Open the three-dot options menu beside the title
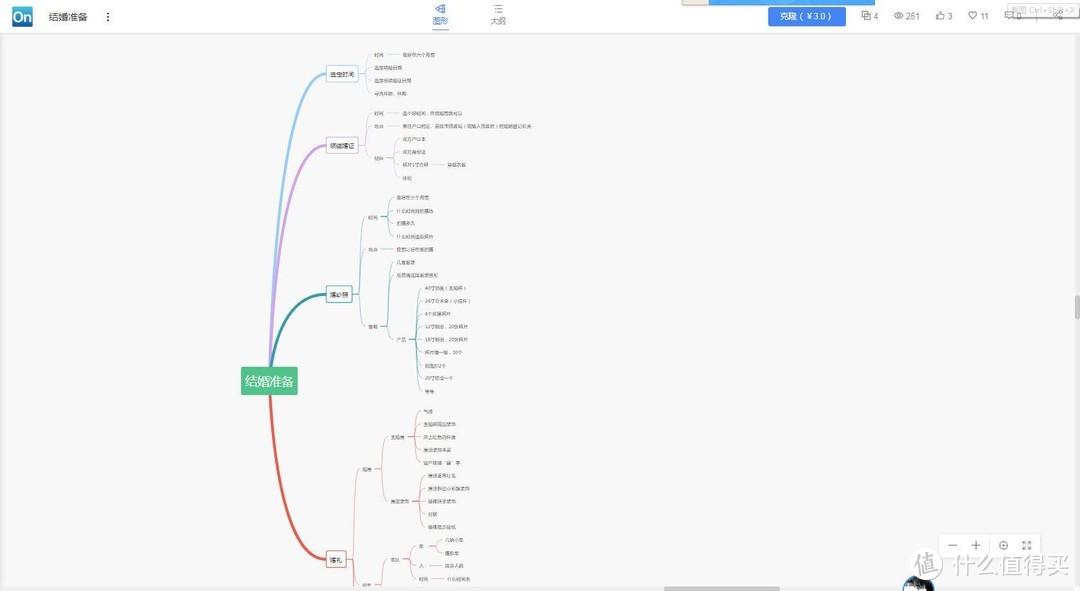The image size is (1080, 591). [x=107, y=17]
